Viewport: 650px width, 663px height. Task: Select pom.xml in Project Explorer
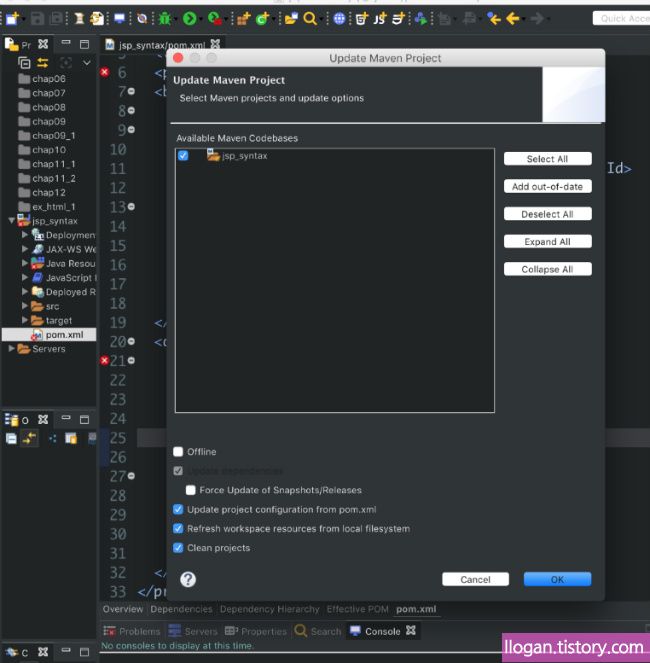pos(49,334)
